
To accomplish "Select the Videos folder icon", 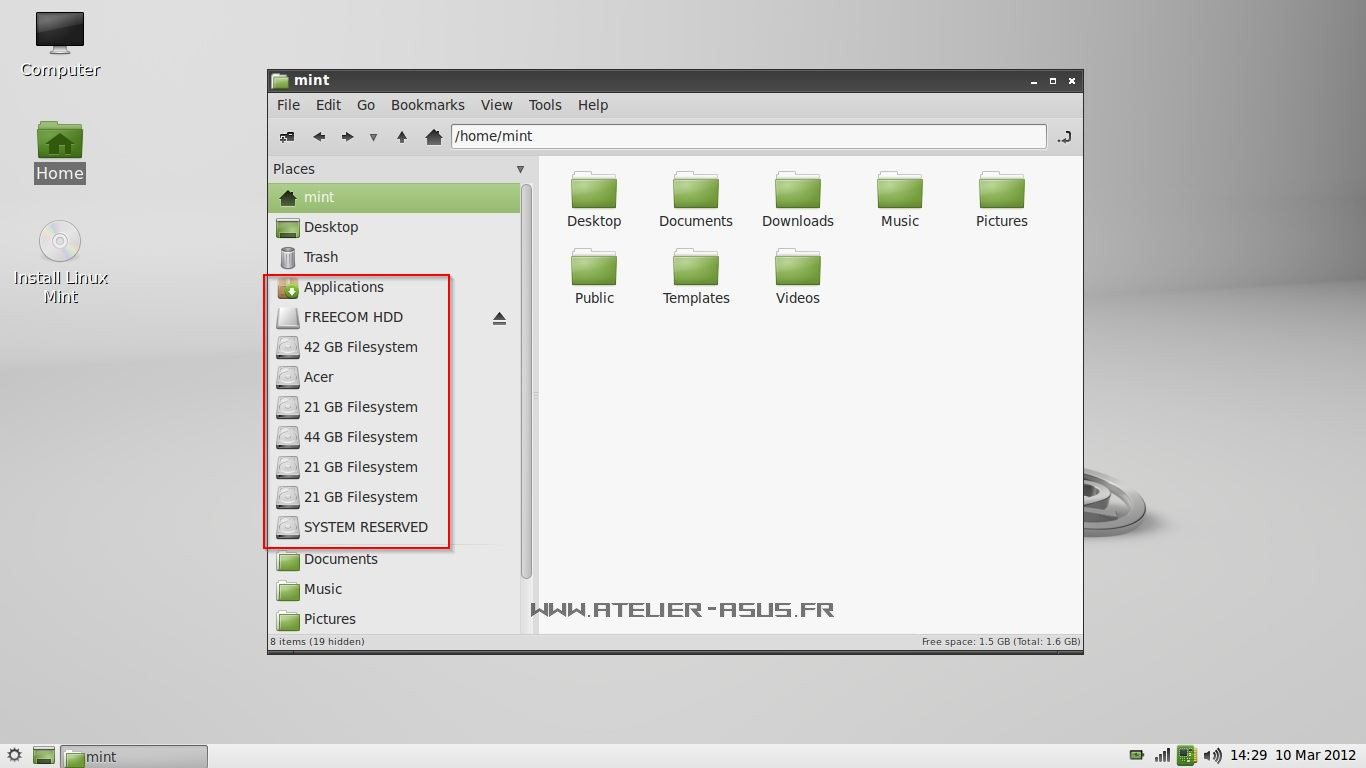I will [798, 277].
